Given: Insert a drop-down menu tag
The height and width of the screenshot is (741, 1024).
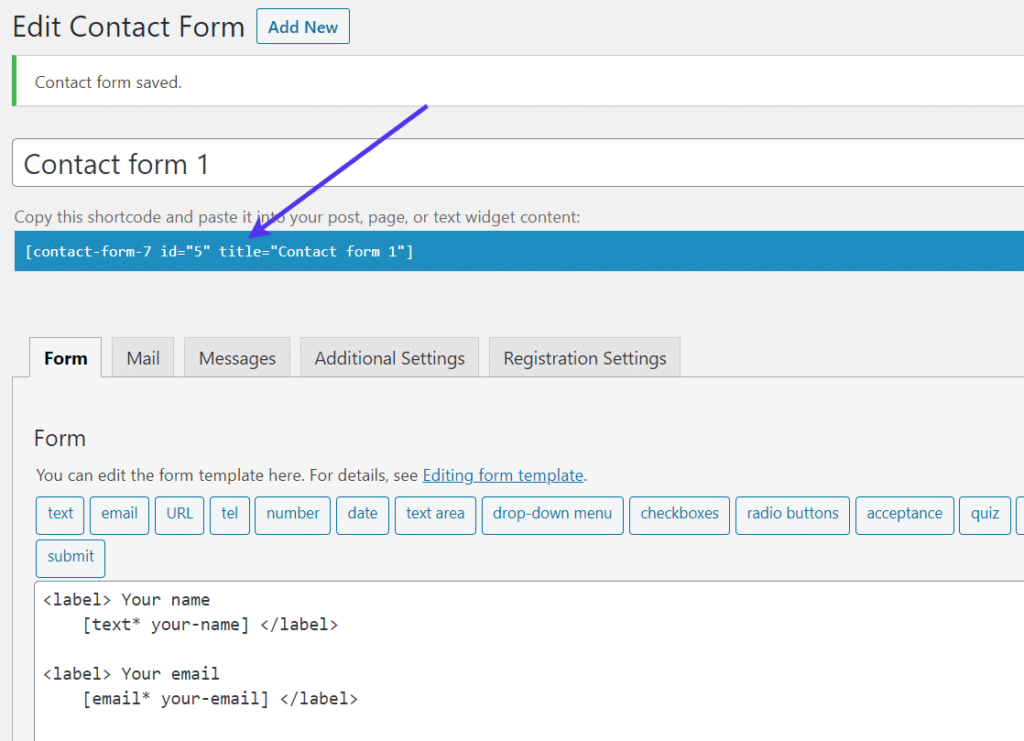Looking at the screenshot, I should pyautogui.click(x=552, y=514).
